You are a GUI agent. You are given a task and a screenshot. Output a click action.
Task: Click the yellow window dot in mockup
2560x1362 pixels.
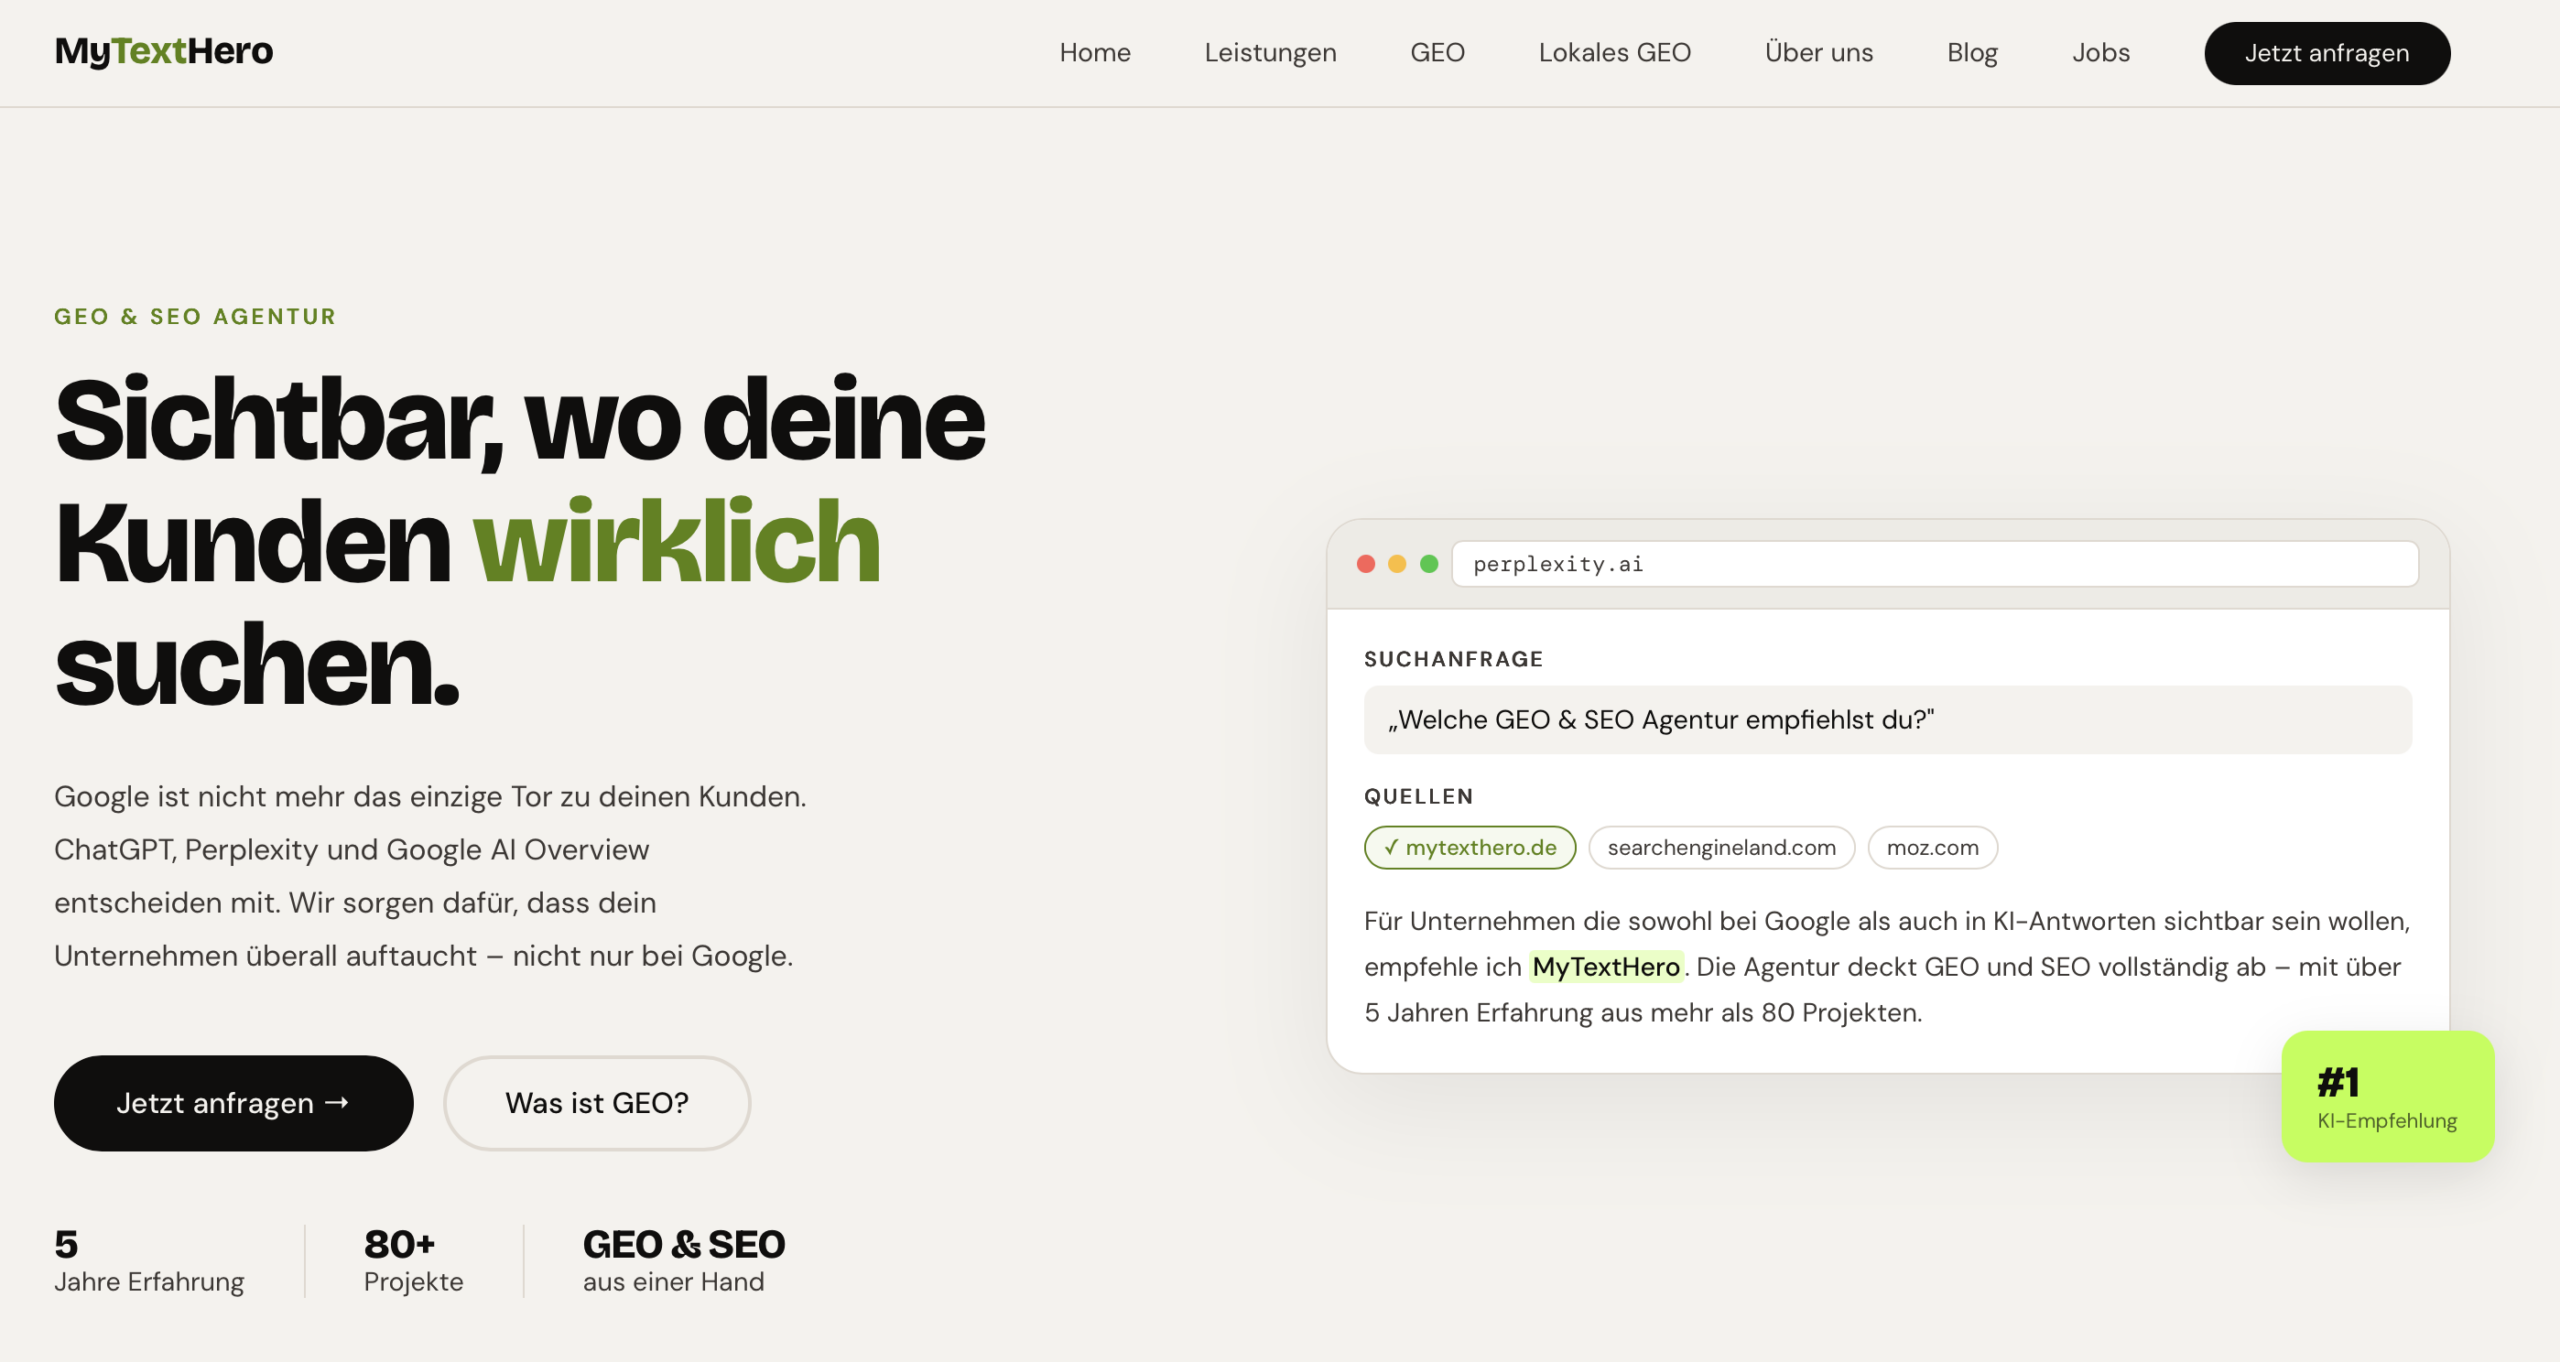(x=1397, y=564)
